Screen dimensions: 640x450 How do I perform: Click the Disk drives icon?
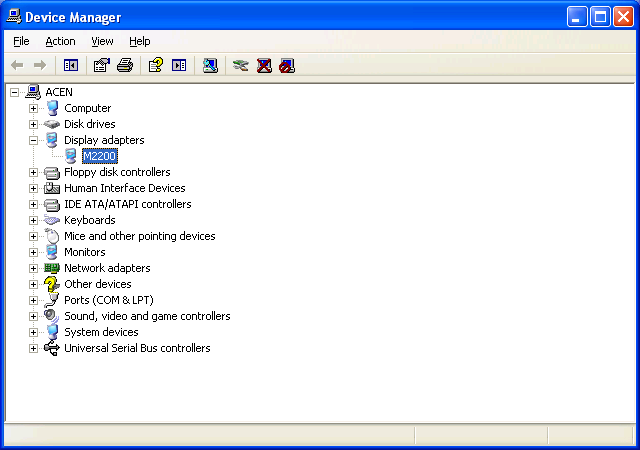point(52,124)
